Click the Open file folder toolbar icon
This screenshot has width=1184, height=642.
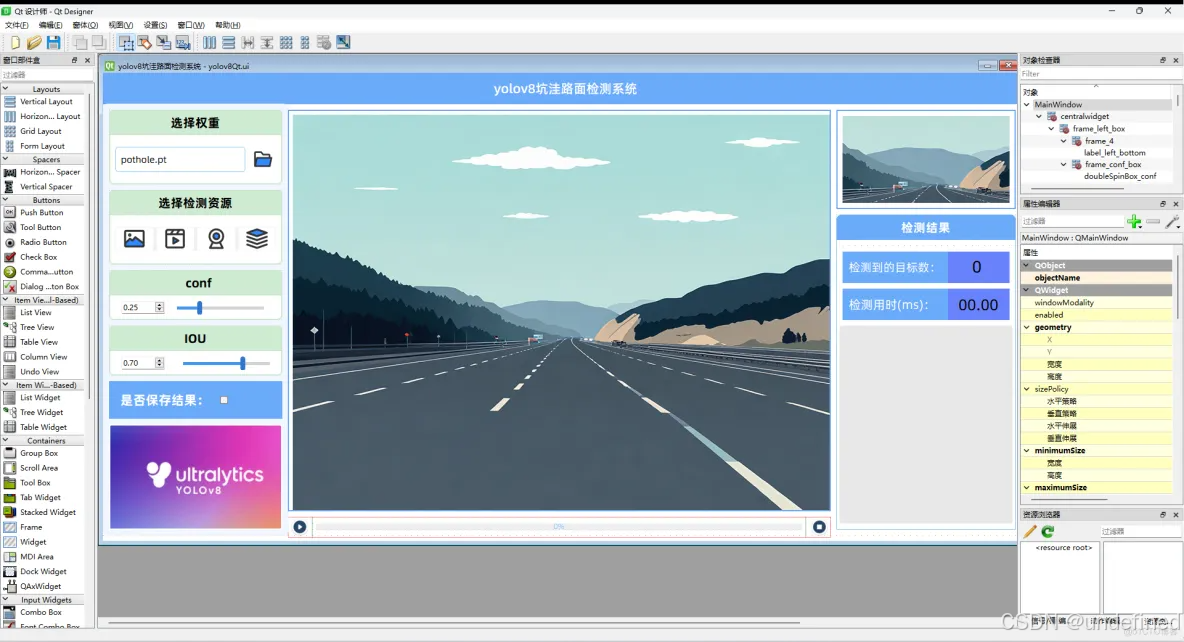pos(34,43)
